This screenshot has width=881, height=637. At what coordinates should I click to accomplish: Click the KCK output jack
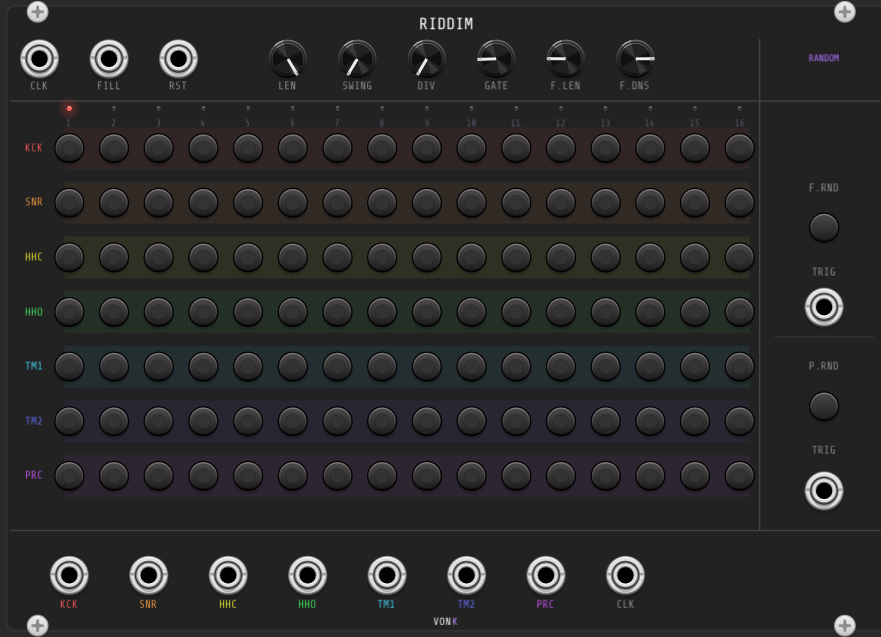tap(69, 575)
